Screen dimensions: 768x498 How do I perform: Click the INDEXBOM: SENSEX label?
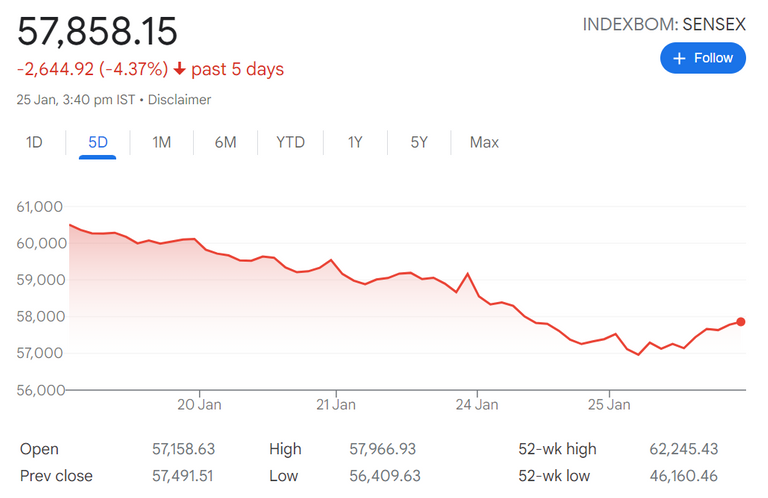(664, 24)
